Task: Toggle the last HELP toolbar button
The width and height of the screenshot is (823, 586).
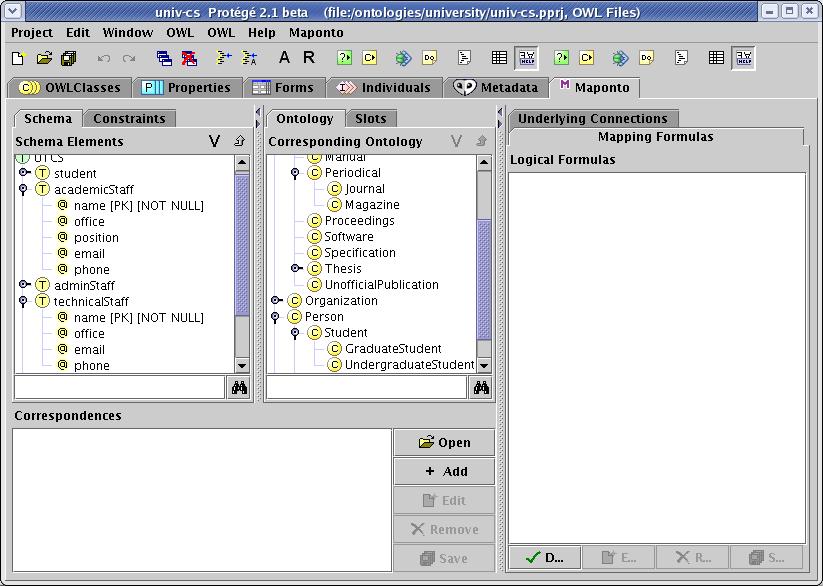Action: pos(744,58)
